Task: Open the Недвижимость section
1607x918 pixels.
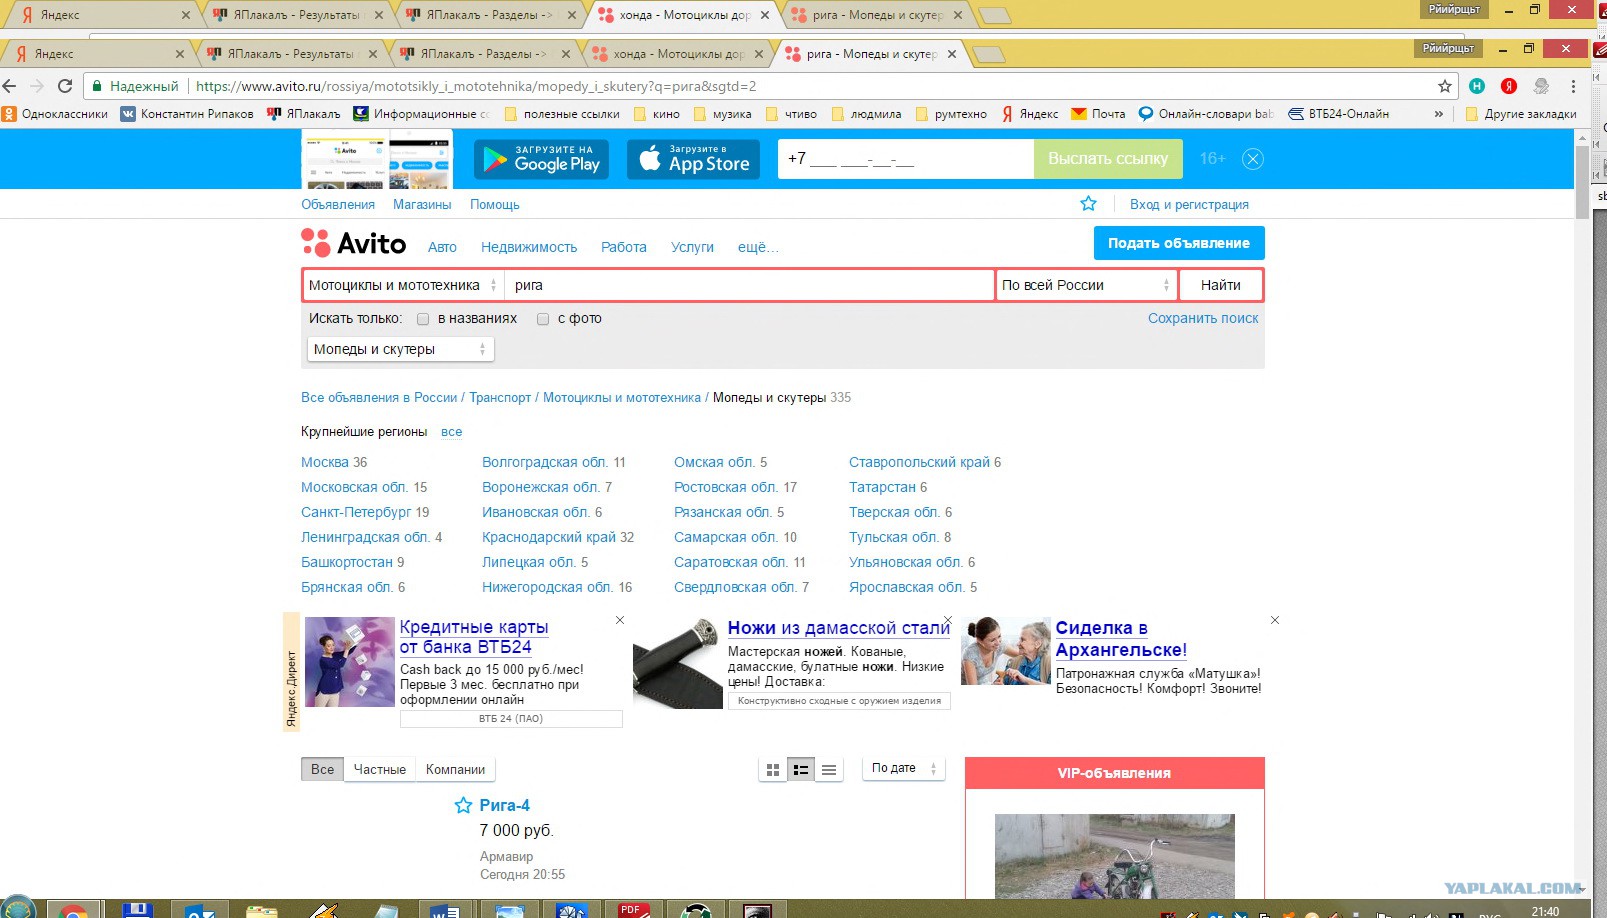Action: pos(529,247)
